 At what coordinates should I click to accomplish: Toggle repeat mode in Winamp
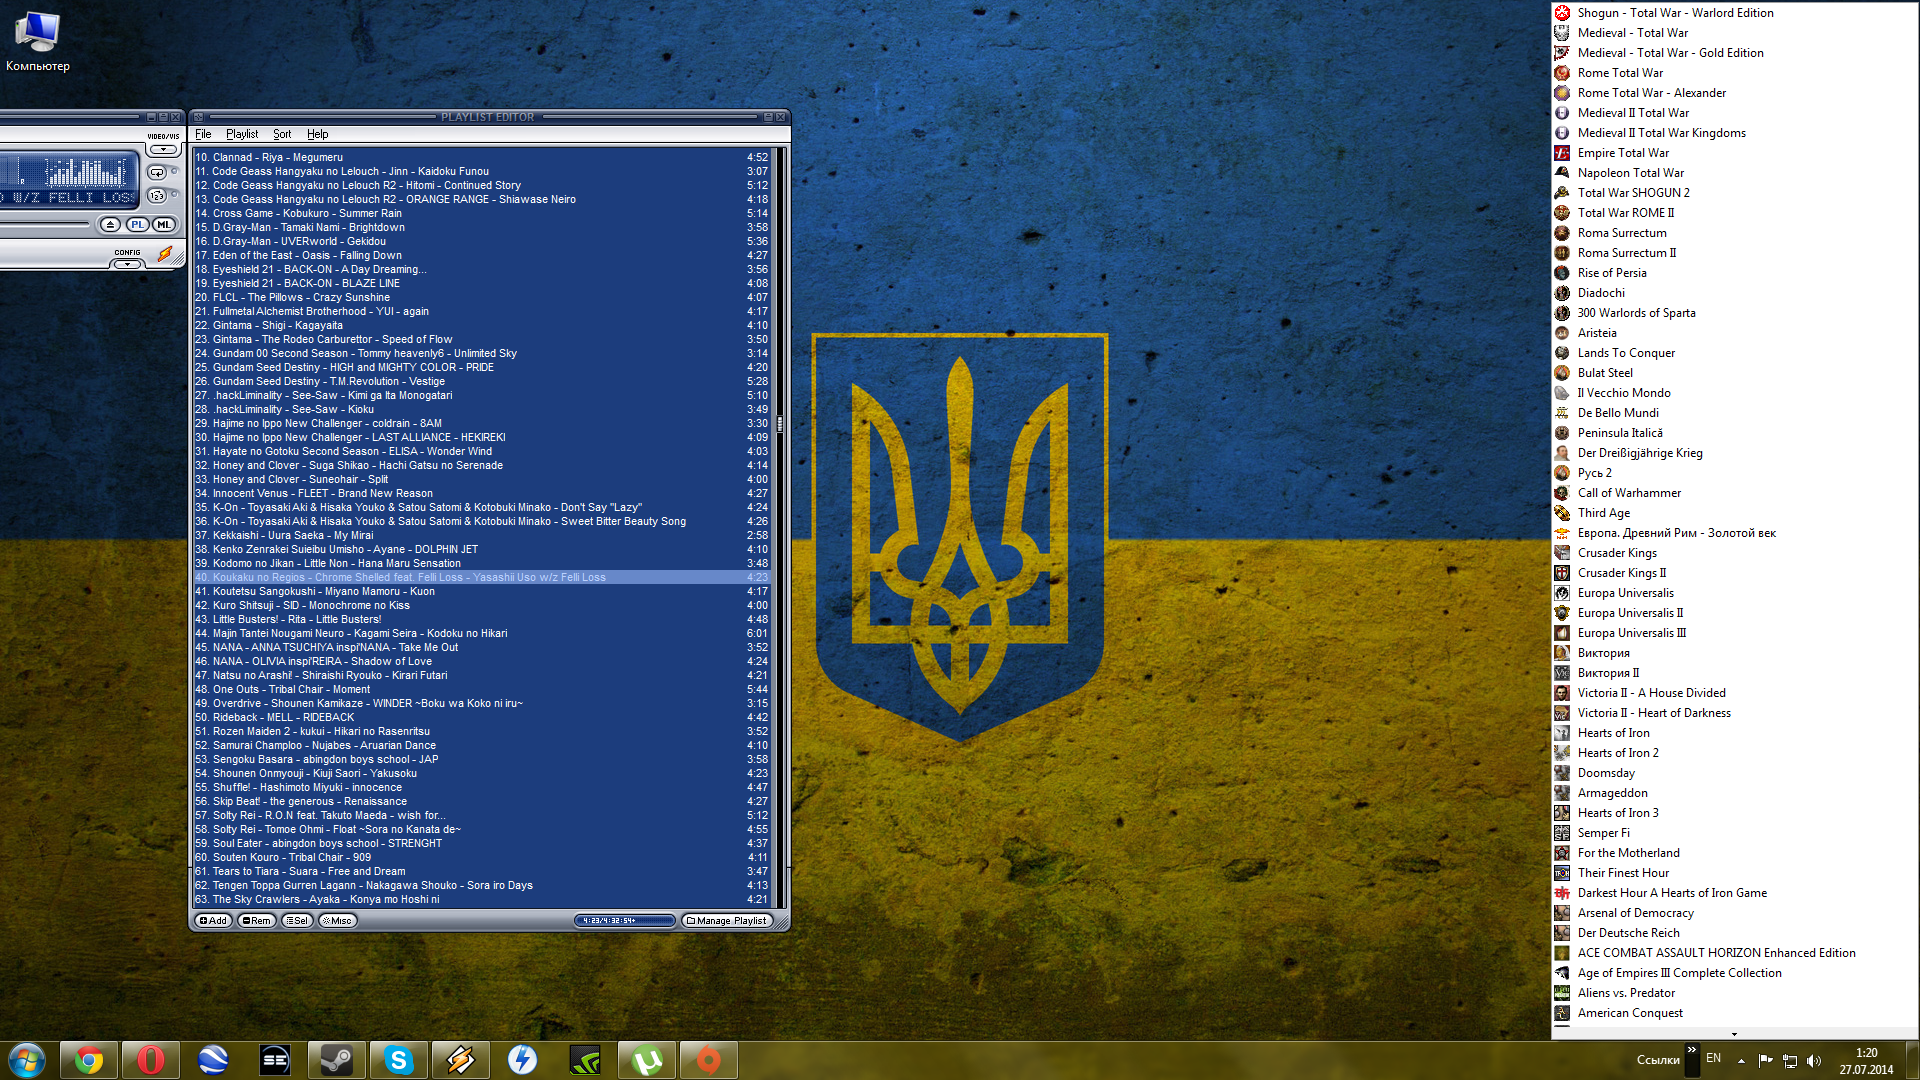pos(157,172)
